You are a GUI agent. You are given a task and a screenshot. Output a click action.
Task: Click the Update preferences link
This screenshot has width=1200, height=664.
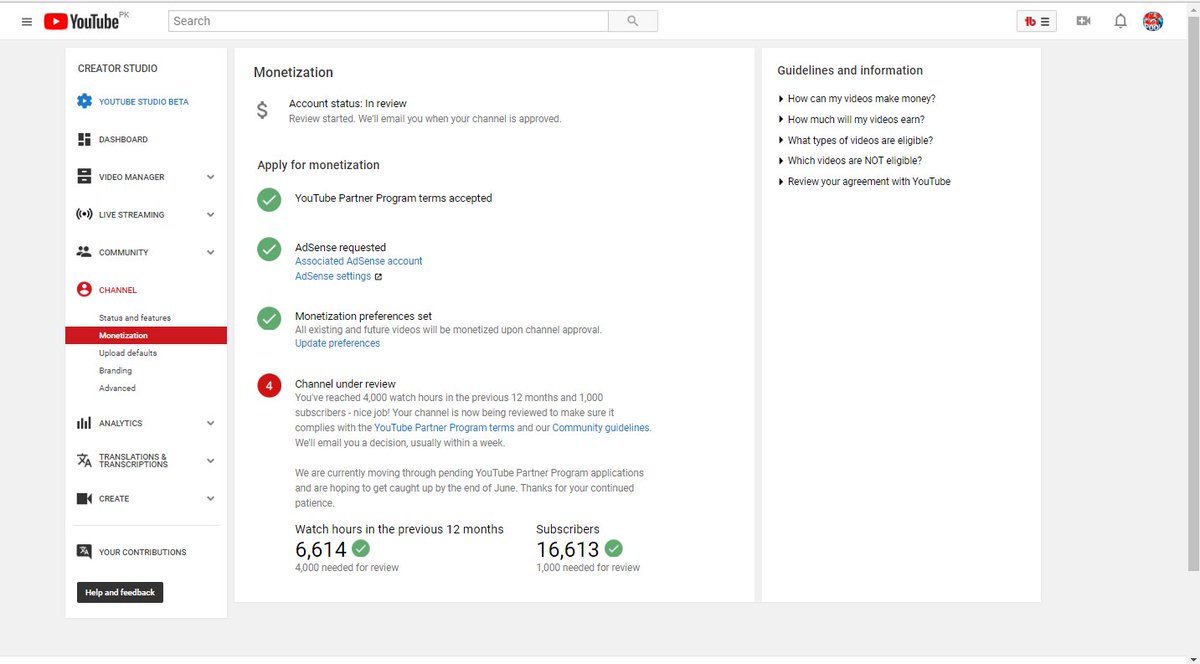point(338,344)
